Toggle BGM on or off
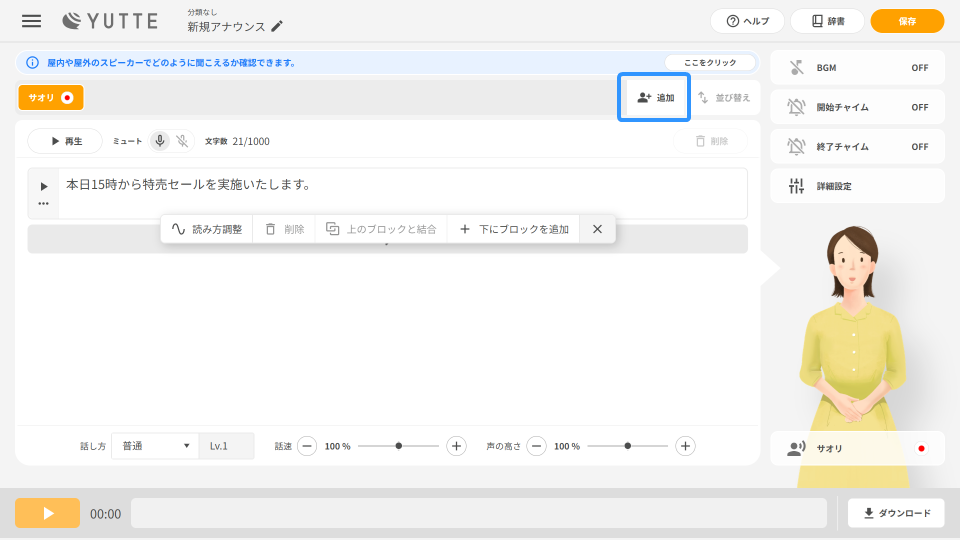 tap(857, 68)
